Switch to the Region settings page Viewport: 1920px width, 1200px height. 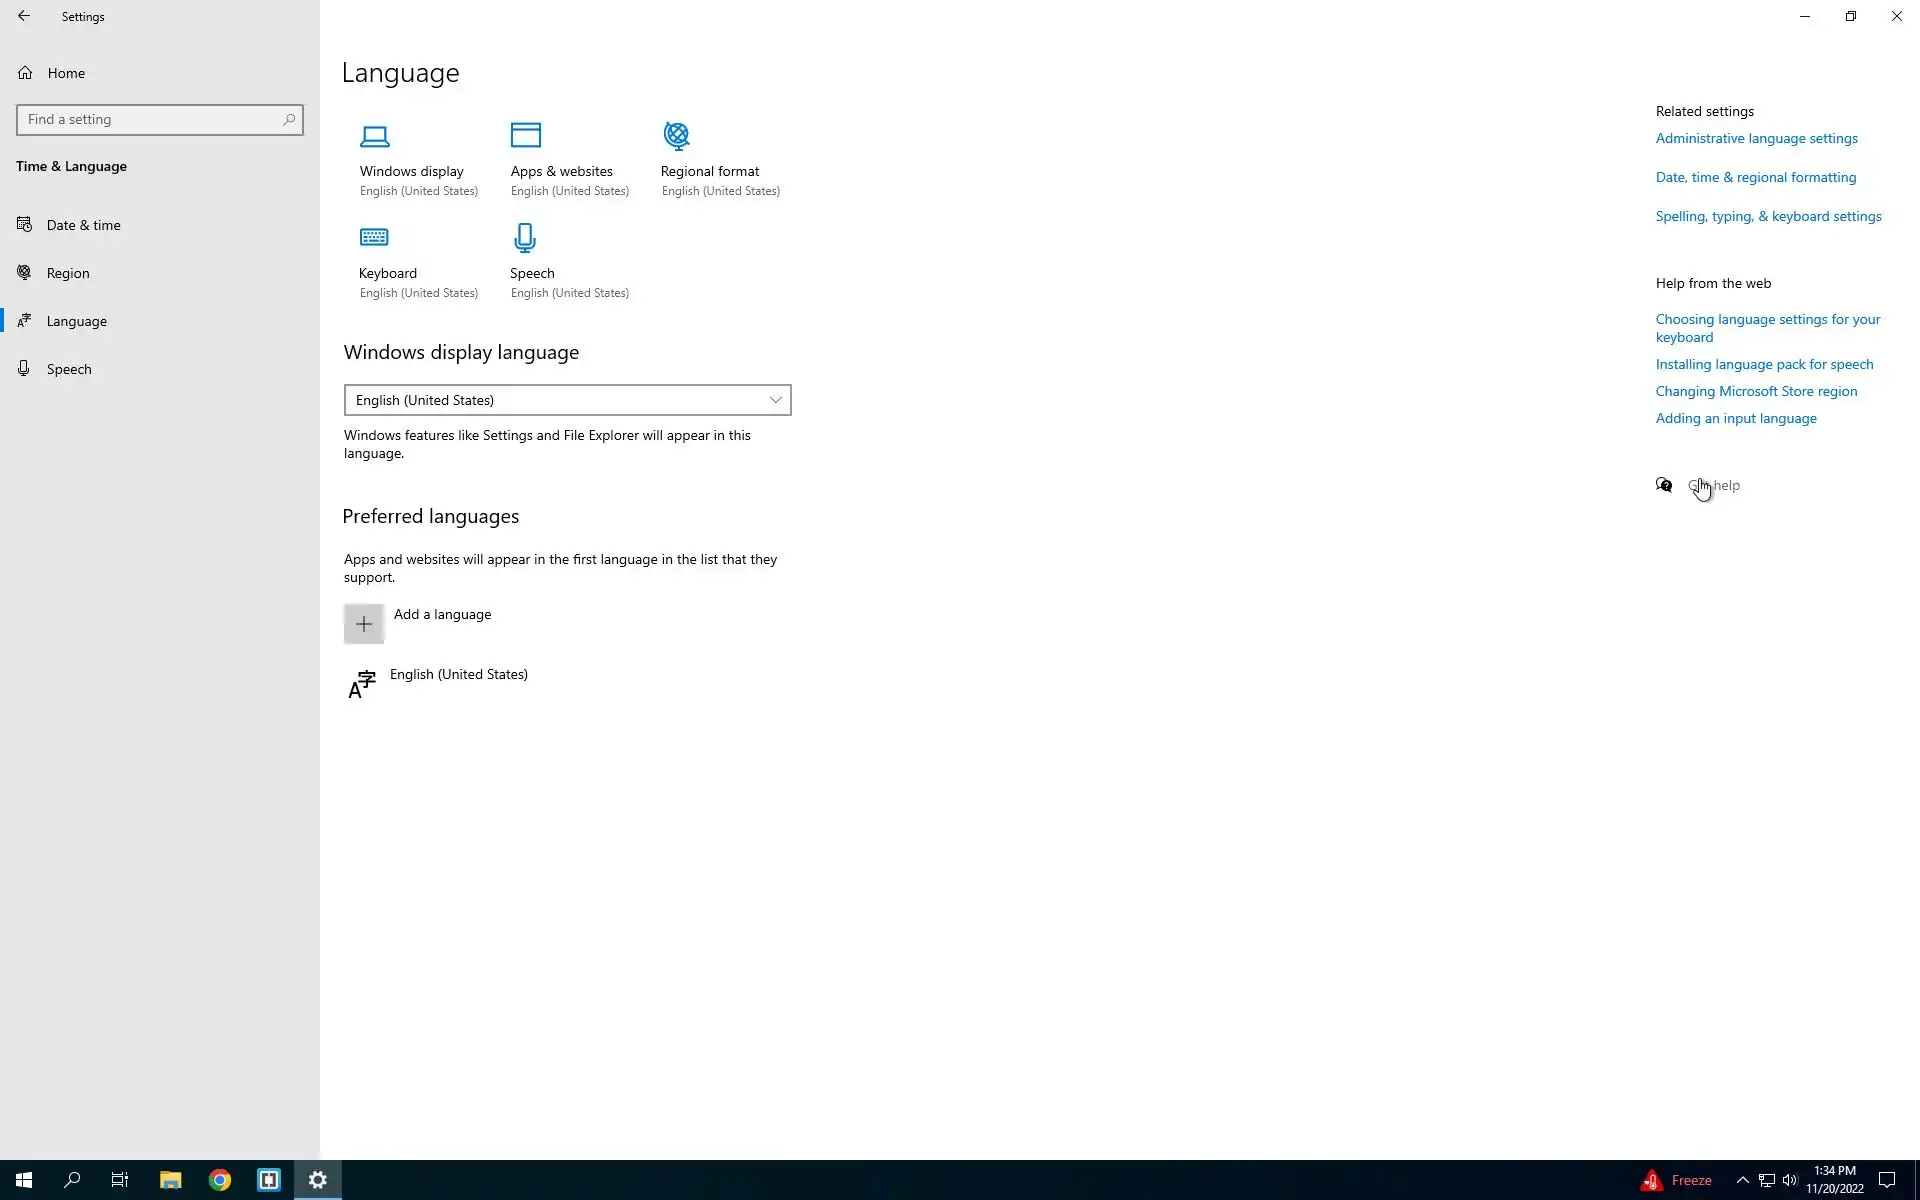tap(68, 273)
